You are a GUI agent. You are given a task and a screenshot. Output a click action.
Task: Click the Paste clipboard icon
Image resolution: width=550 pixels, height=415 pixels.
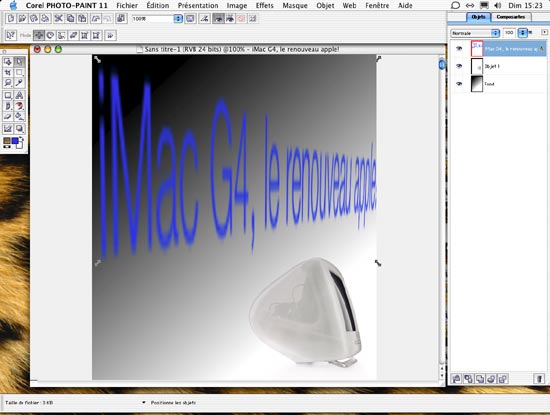click(x=82, y=18)
